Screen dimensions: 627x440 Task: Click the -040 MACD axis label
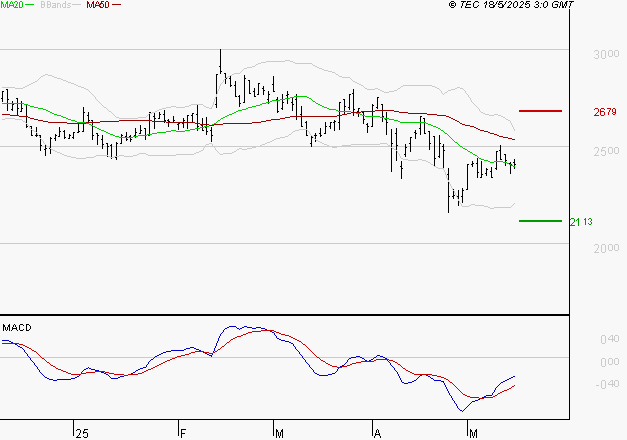[606, 383]
